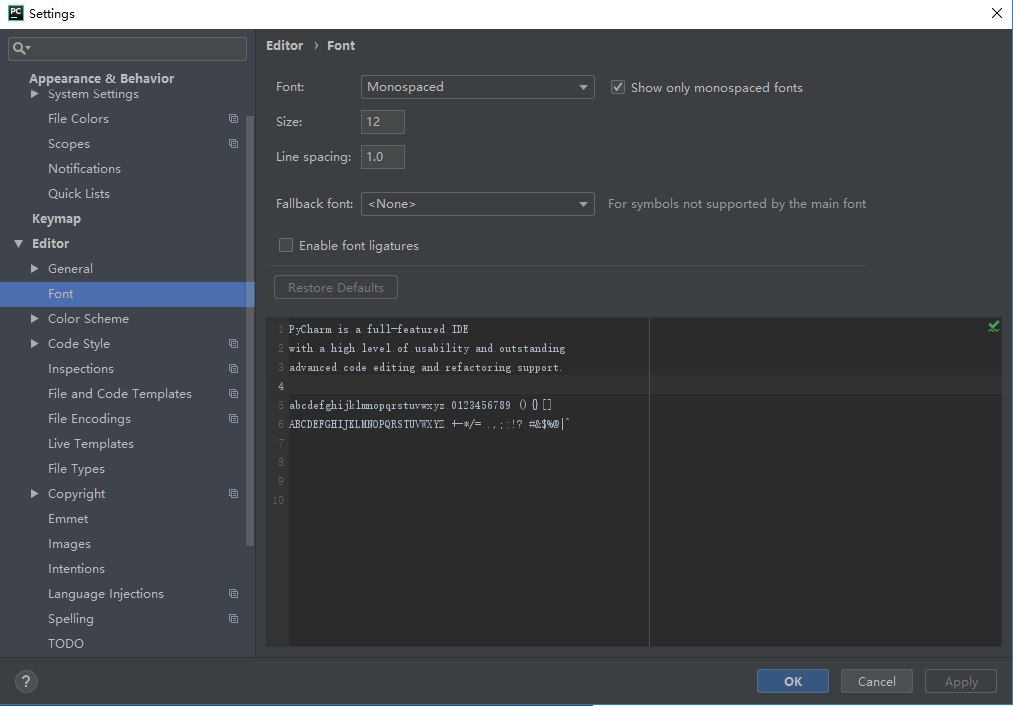Click preview line starting 'abcdefghijklmnopqrstuvwxyz'
Screen dimensions: 1013x706
(420, 405)
